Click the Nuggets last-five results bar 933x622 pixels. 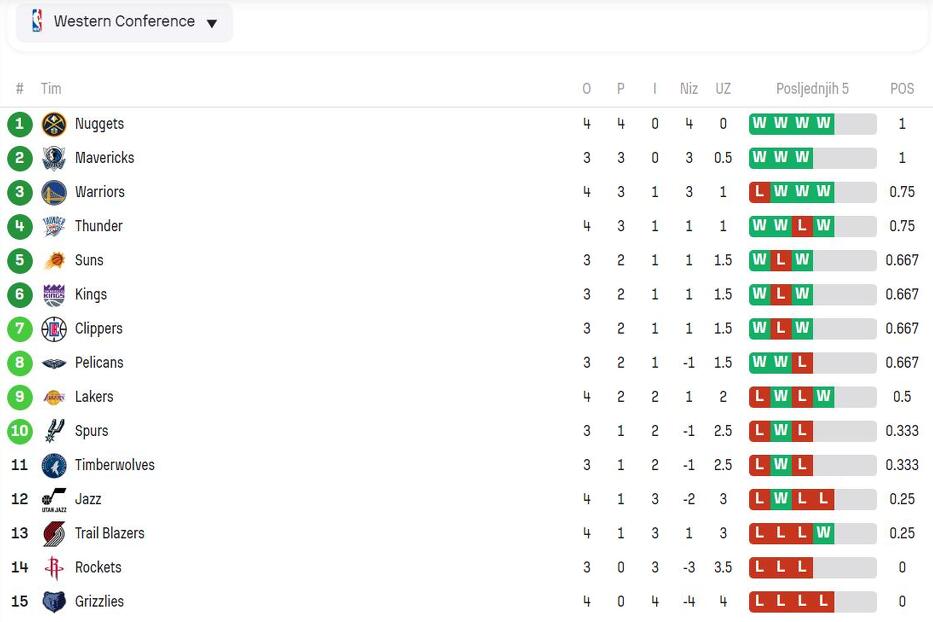coord(812,124)
